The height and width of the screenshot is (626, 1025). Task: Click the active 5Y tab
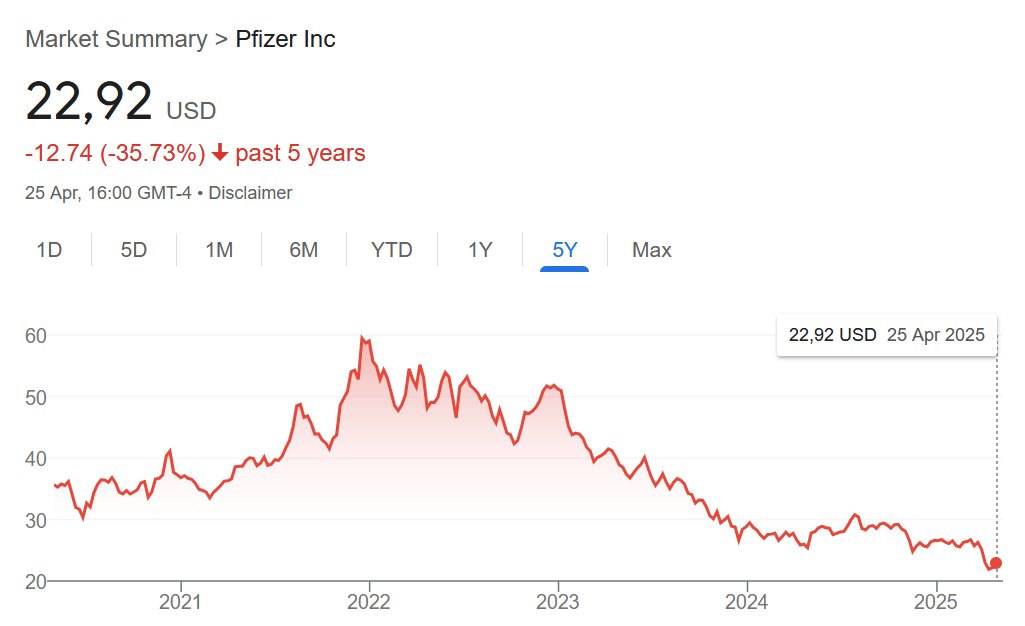coord(565,250)
